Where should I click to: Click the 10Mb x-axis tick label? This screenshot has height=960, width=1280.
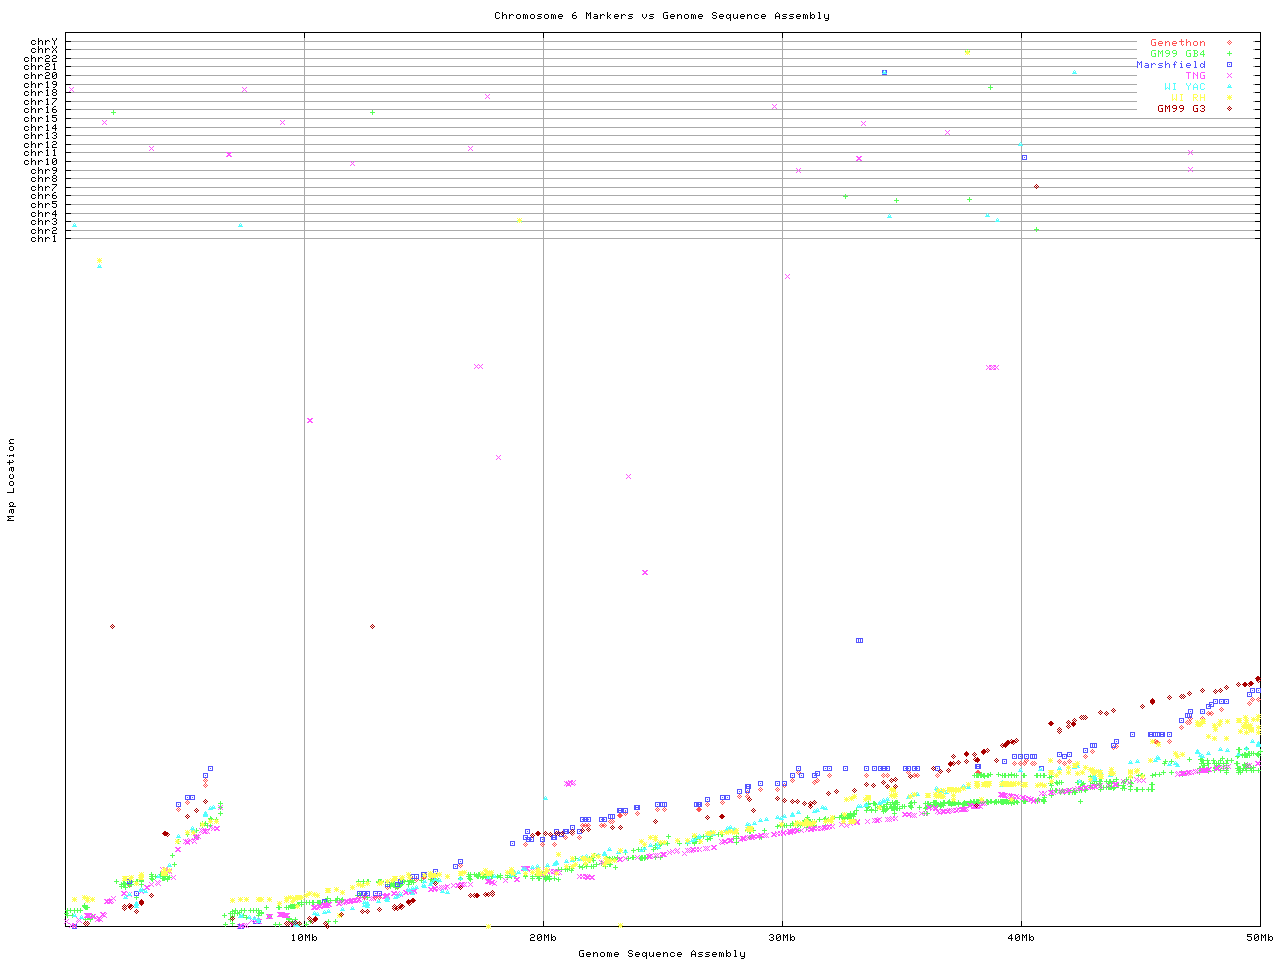[304, 937]
